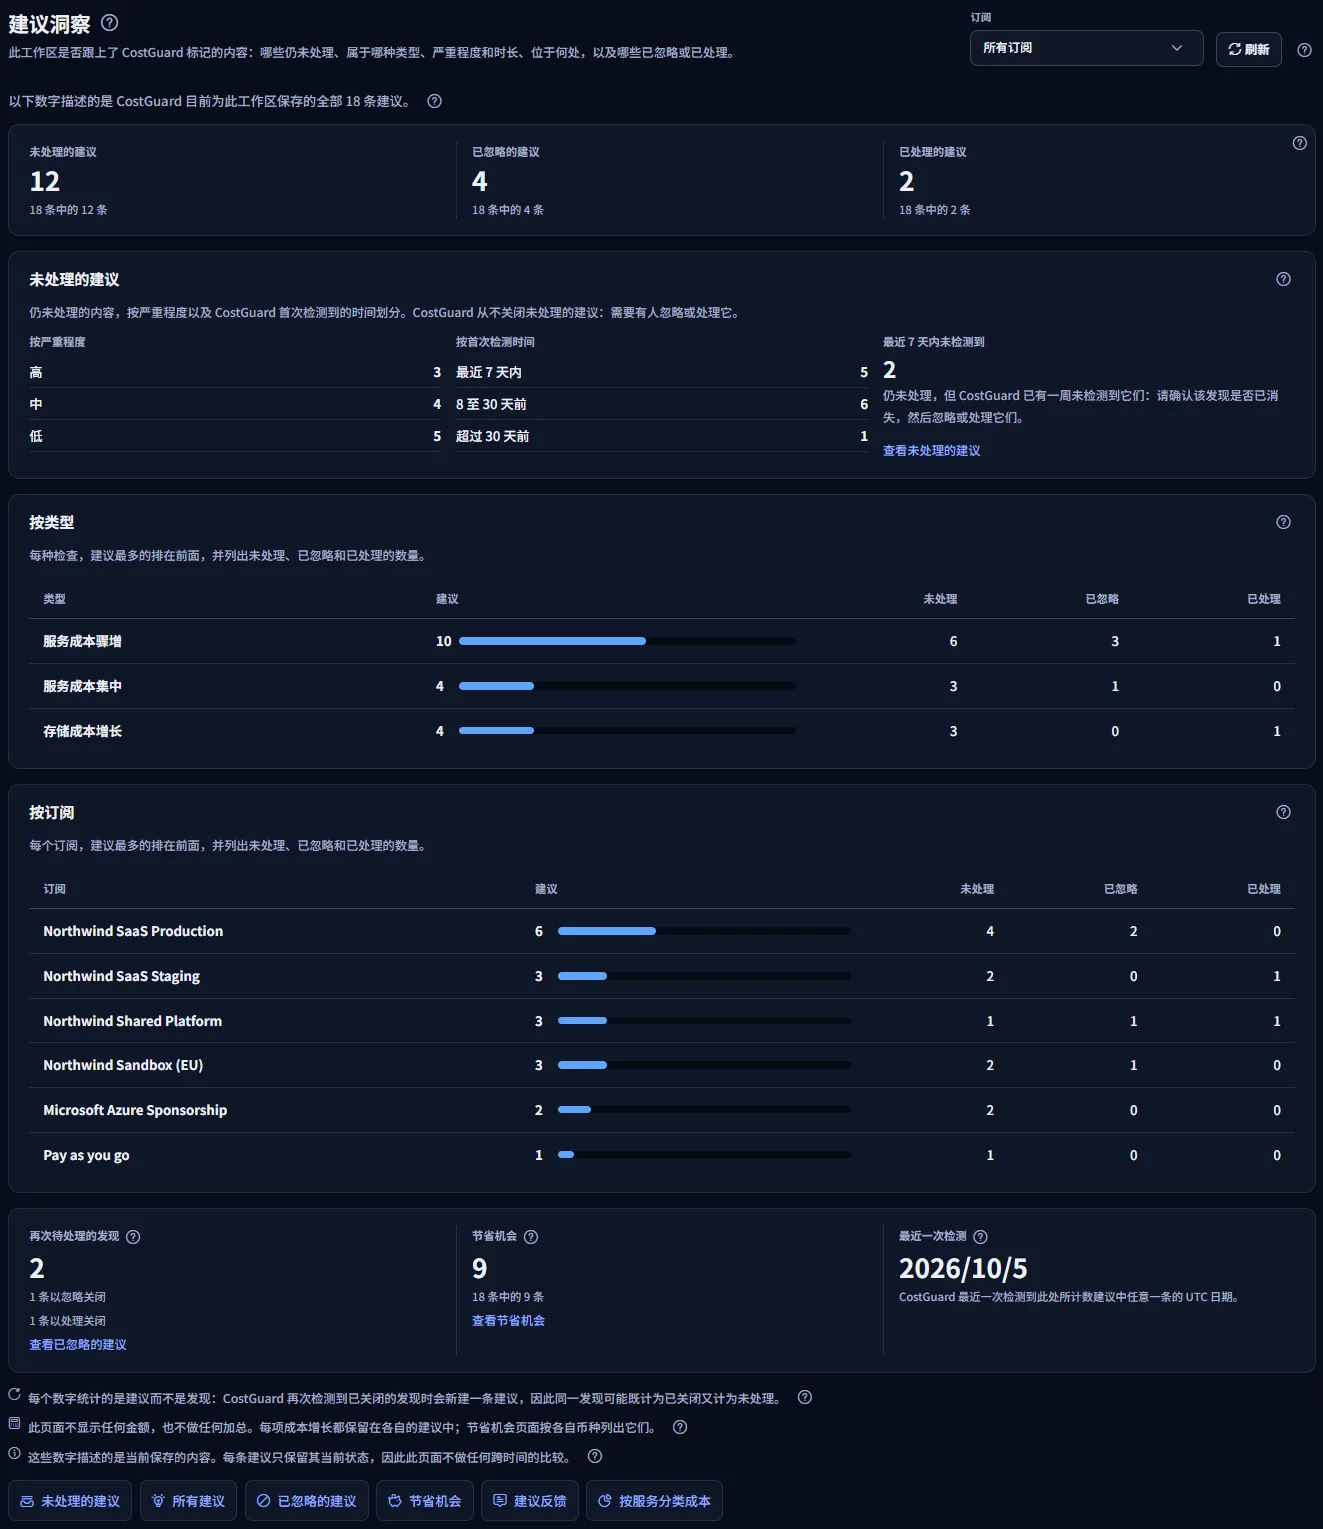Open 按服务分类成本 bottom navigation button
This screenshot has width=1323, height=1529.
tap(654, 1501)
